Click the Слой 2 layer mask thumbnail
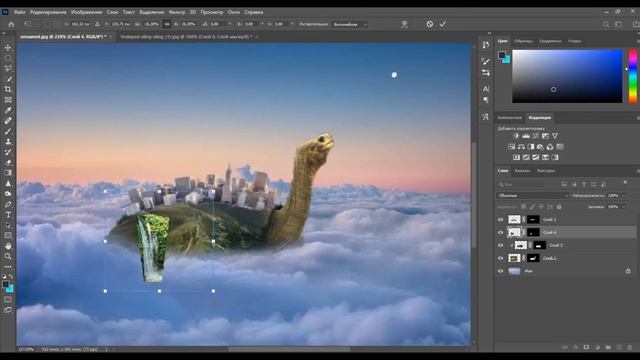 [x=533, y=220]
